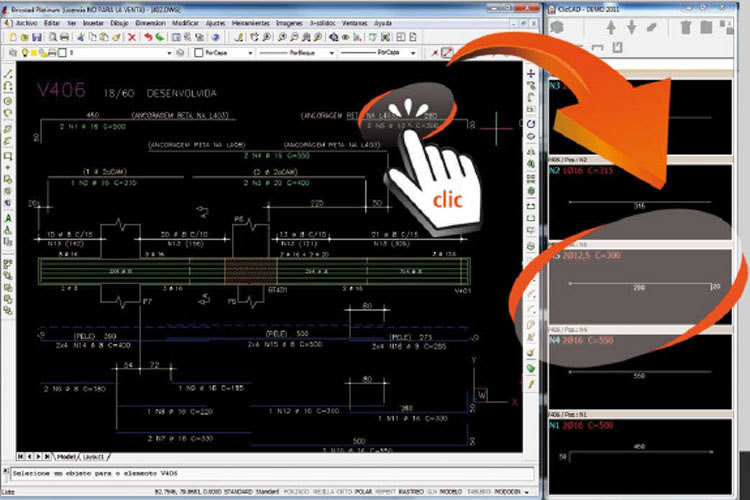The width and height of the screenshot is (750, 500).
Task: Click the Print icon in toolbar
Action: (x=64, y=37)
